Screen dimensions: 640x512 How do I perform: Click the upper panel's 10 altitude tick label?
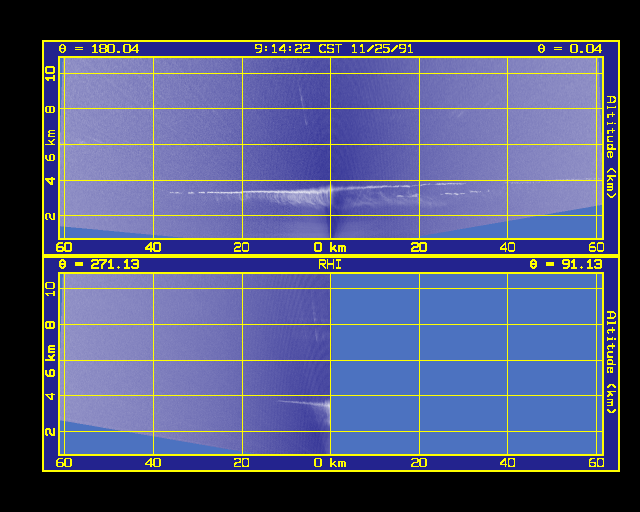click(50, 74)
